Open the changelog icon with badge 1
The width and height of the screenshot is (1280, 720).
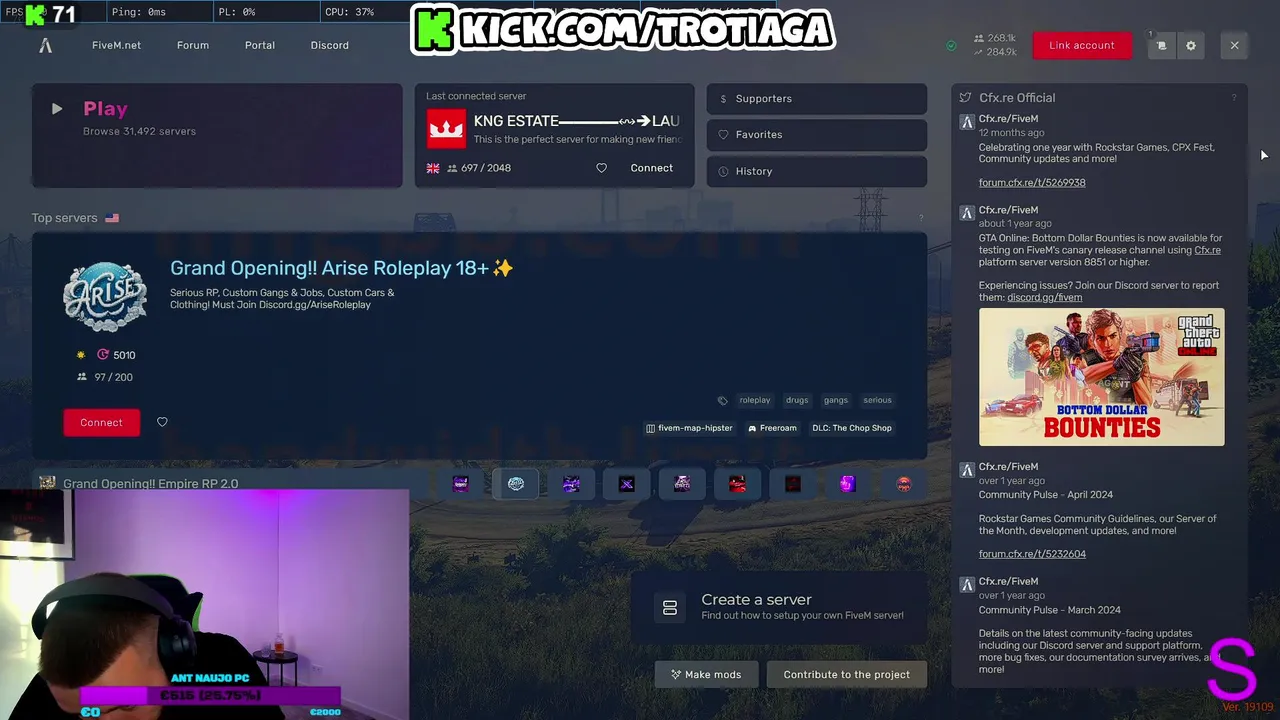pos(1161,45)
